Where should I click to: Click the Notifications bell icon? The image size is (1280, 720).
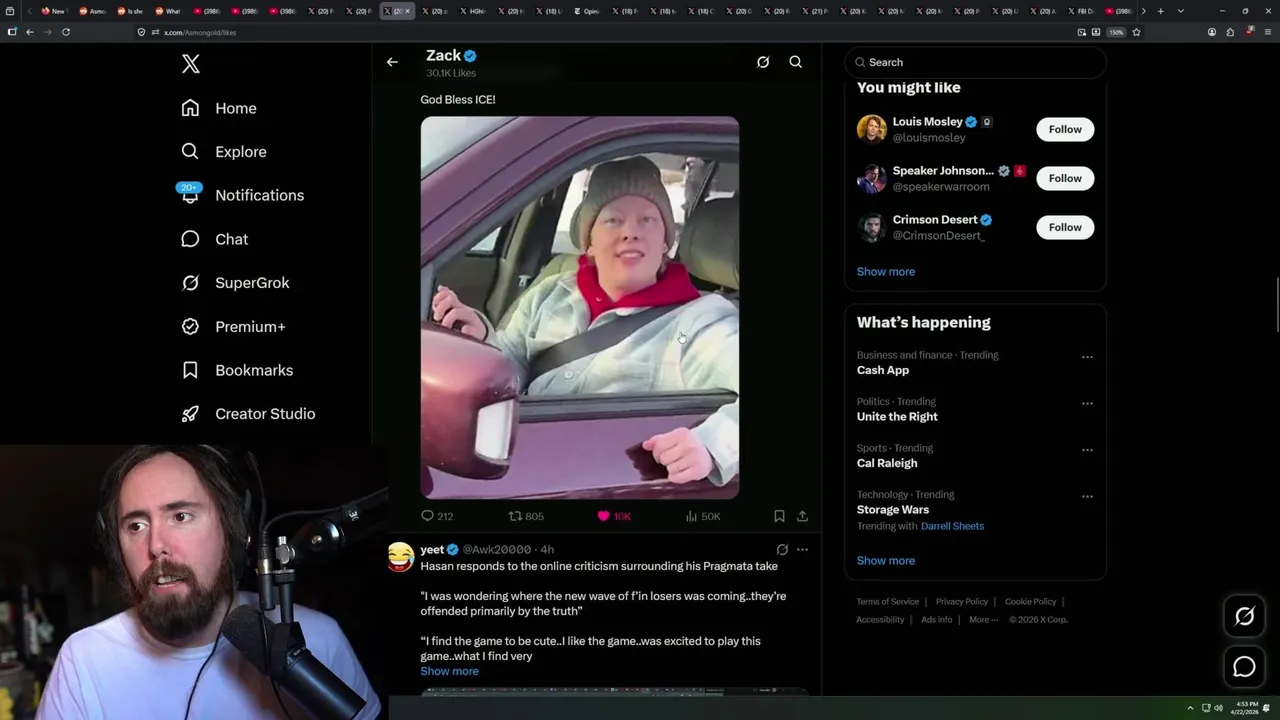pos(190,195)
